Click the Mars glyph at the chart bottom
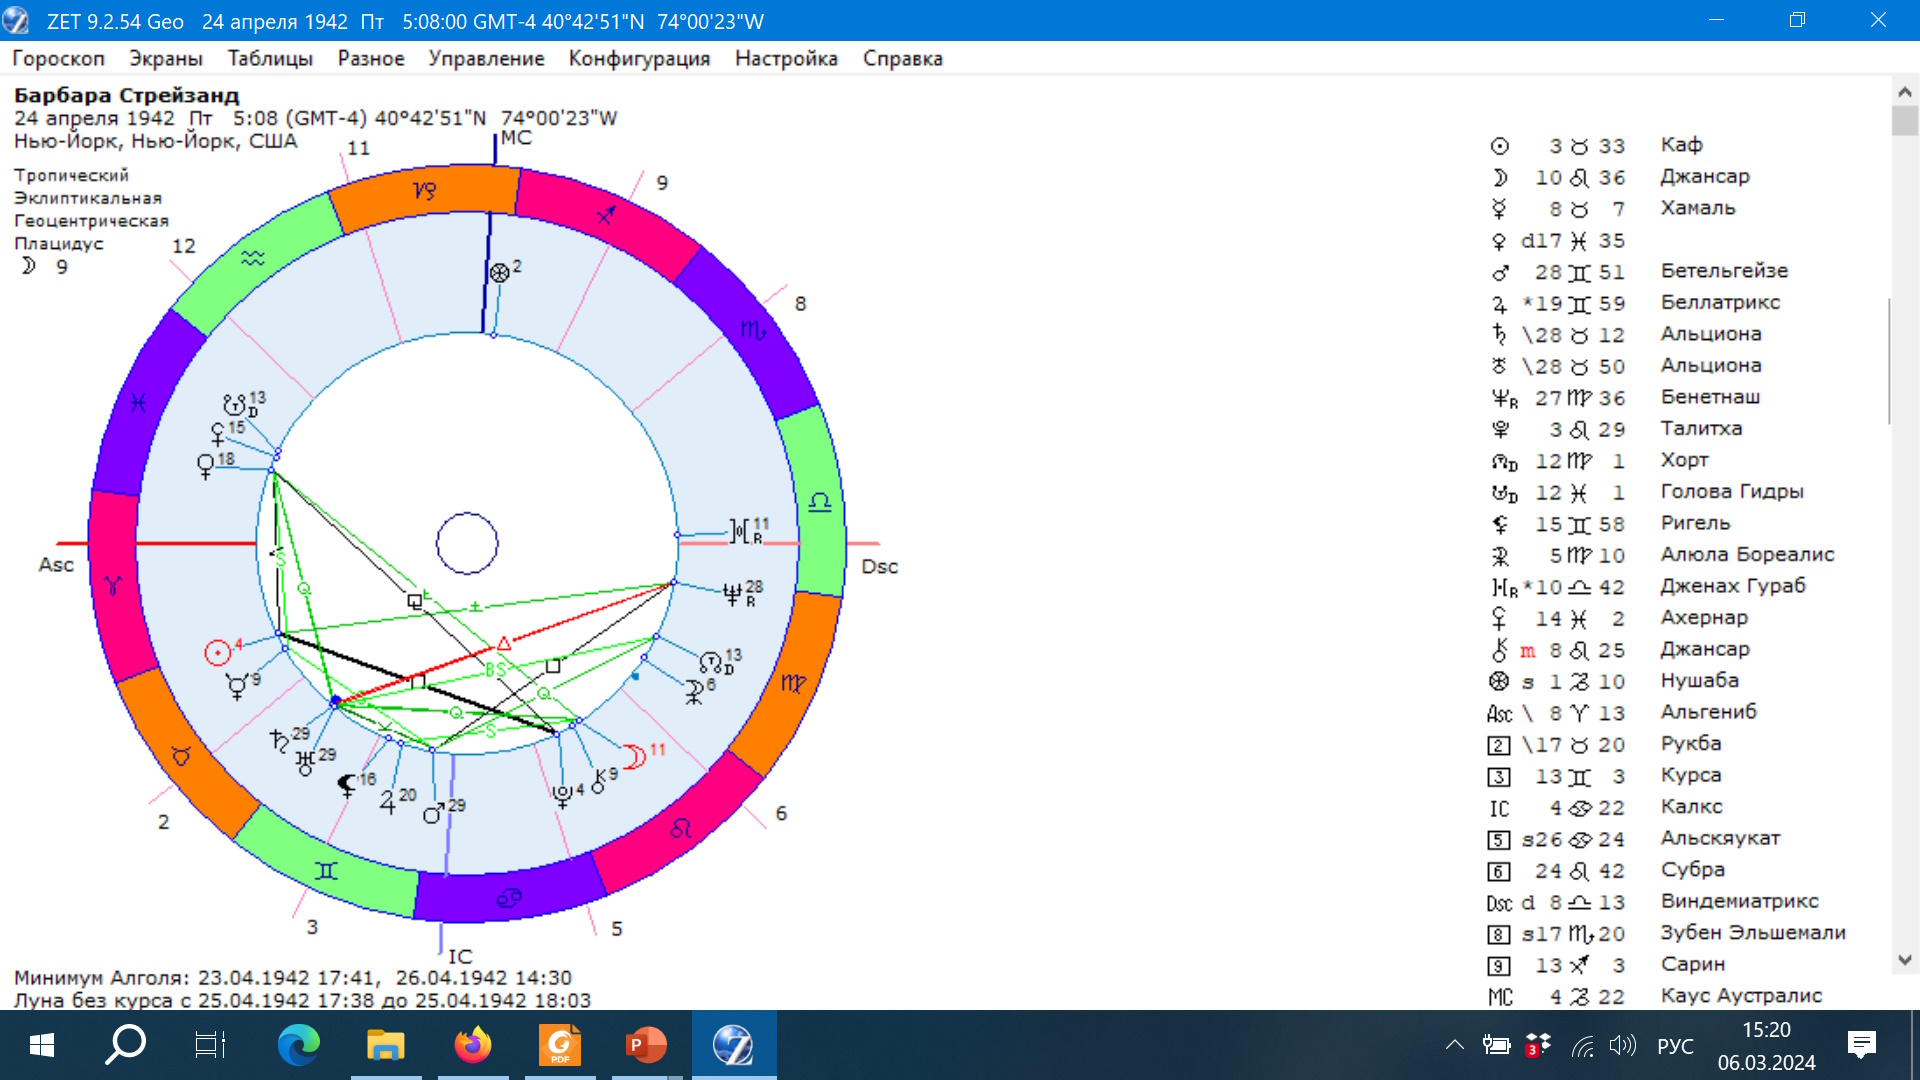This screenshot has width=1920, height=1080. coord(432,814)
